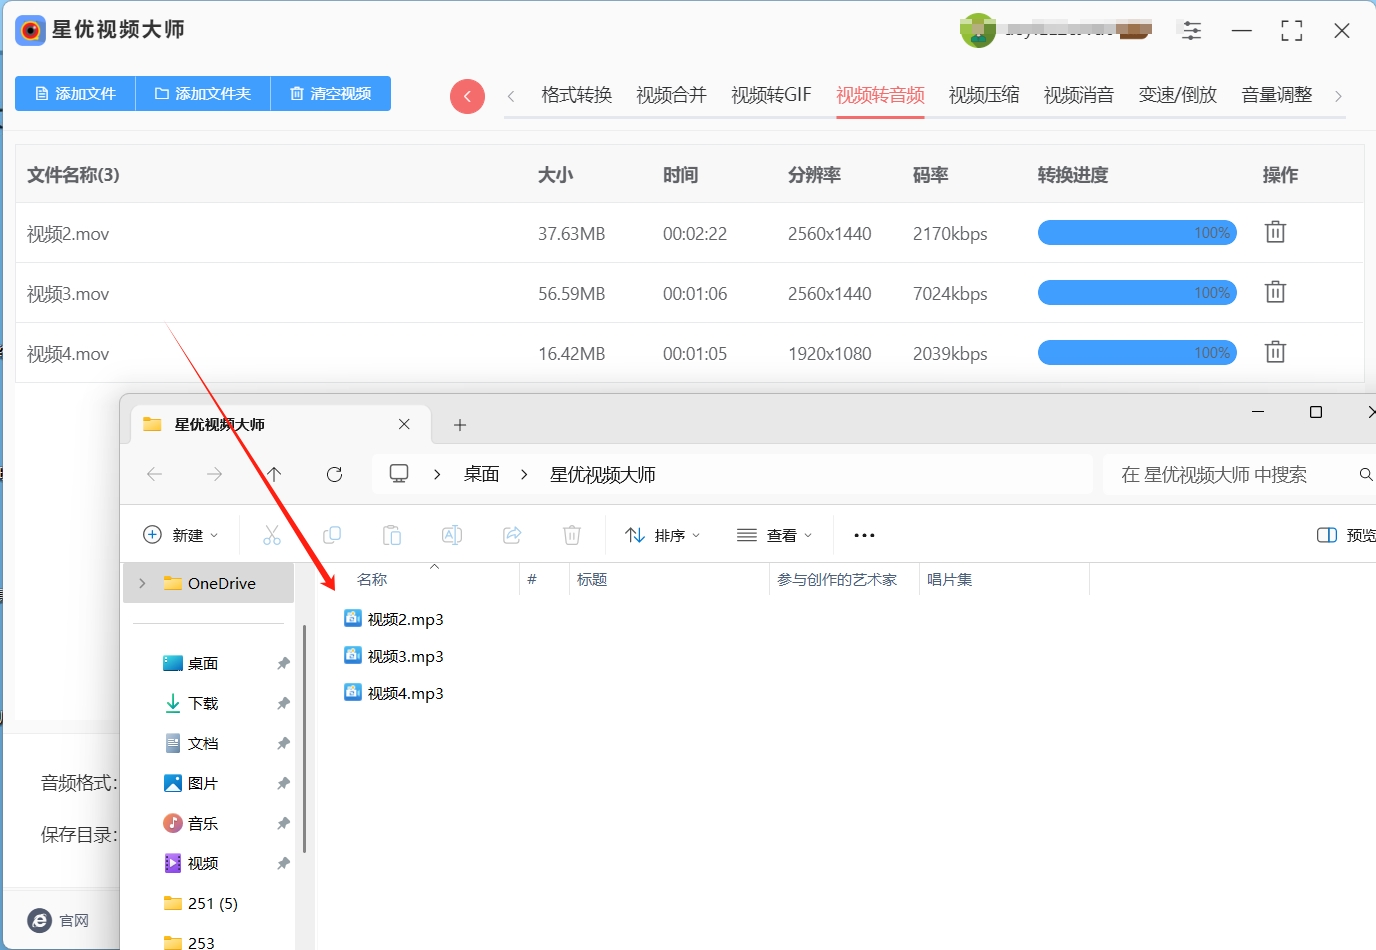Viewport: 1376px width, 950px height.
Task: Close the 星优视频大师 Explorer tab
Action: pos(404,424)
